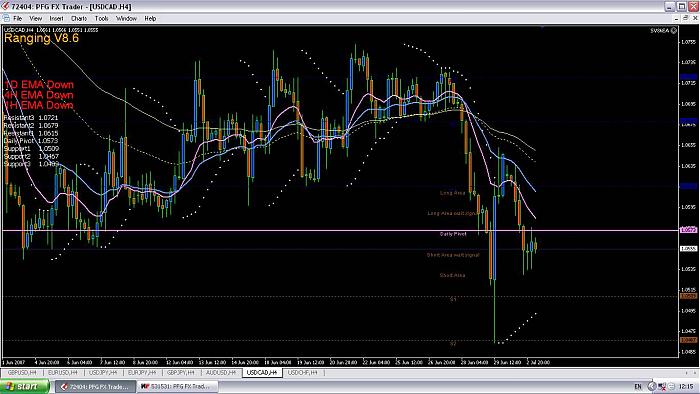Screen dimensions: 700x394
Task: Switch to the EURJPY,H4 chart tab
Action: click(x=142, y=372)
